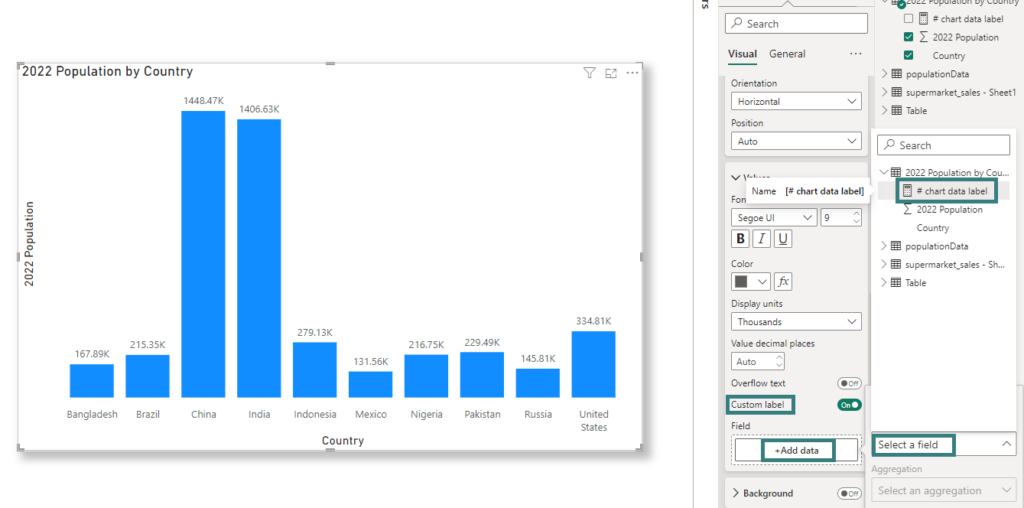Click the format pane Search field
This screenshot has height=508, width=1024.
tap(796, 24)
